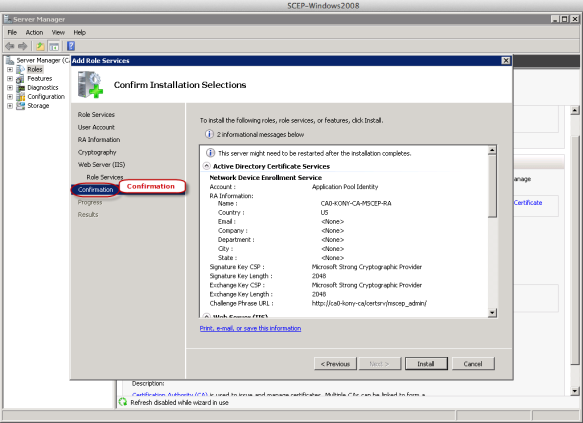
Task: Close the Add Role Services dialog
Action: coord(506,61)
